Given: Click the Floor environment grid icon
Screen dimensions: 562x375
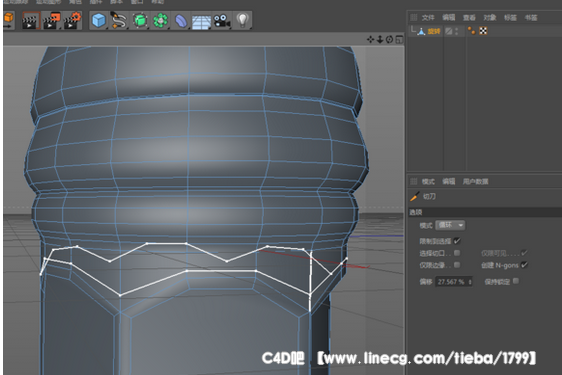Looking at the screenshot, I should coord(201,21).
